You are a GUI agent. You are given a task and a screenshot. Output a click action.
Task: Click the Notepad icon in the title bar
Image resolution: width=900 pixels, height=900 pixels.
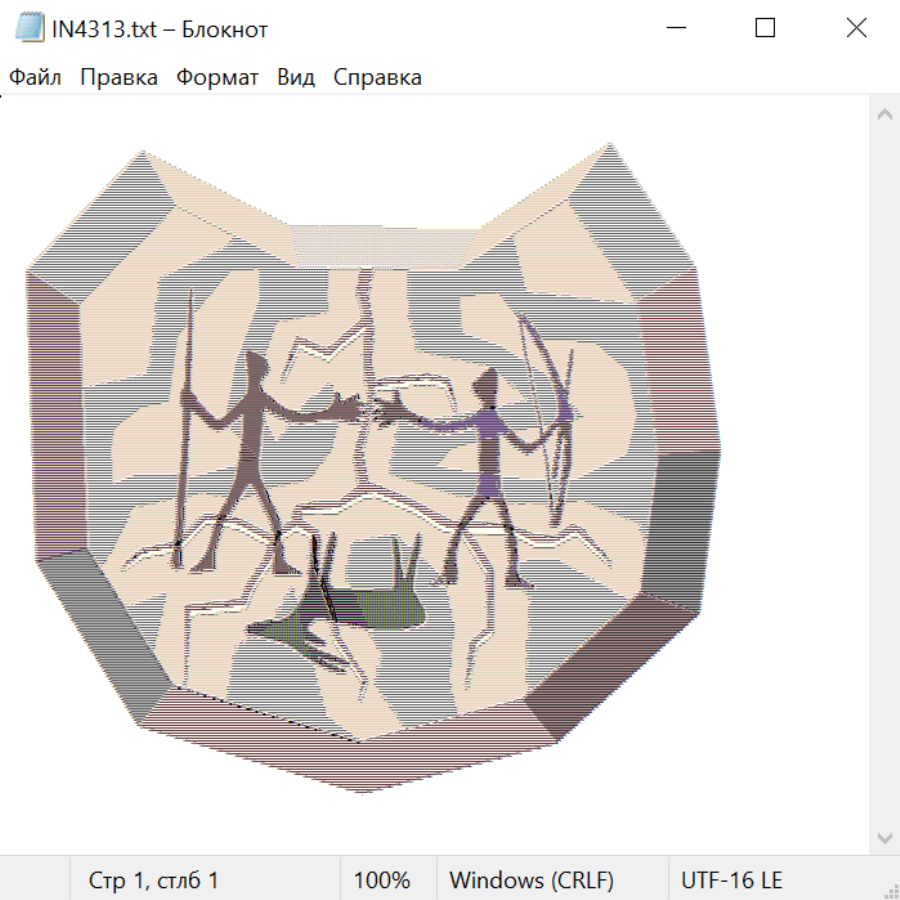pos(29,29)
